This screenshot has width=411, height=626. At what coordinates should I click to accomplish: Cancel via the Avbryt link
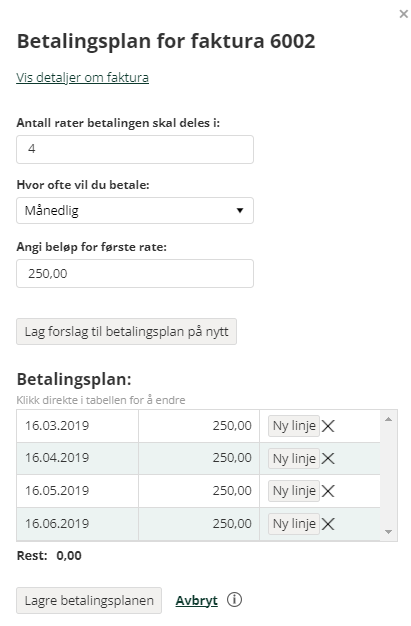(197, 600)
